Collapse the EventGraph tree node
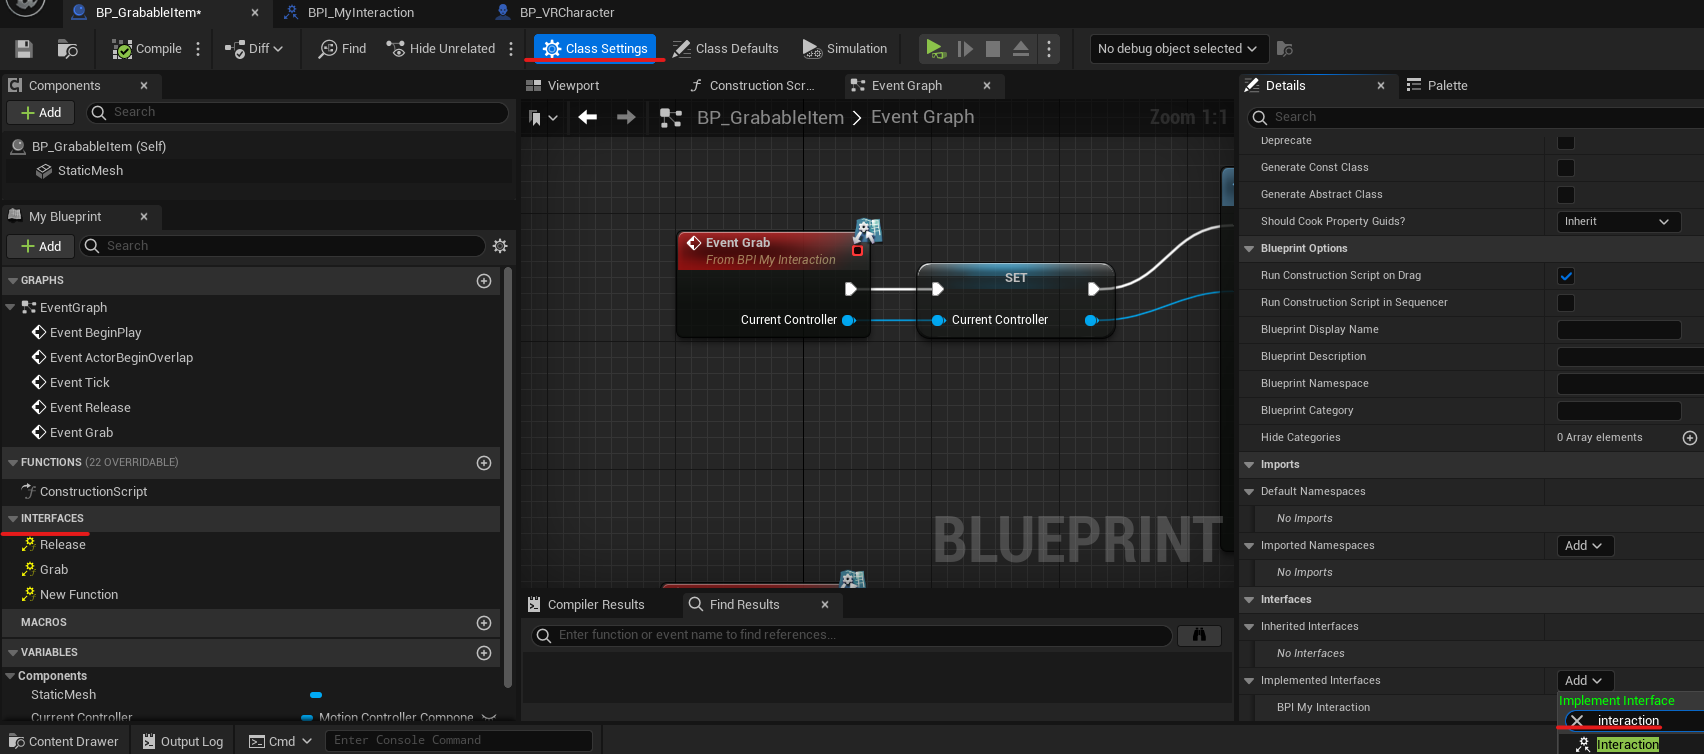Viewport: 1704px width, 754px height. [11, 308]
